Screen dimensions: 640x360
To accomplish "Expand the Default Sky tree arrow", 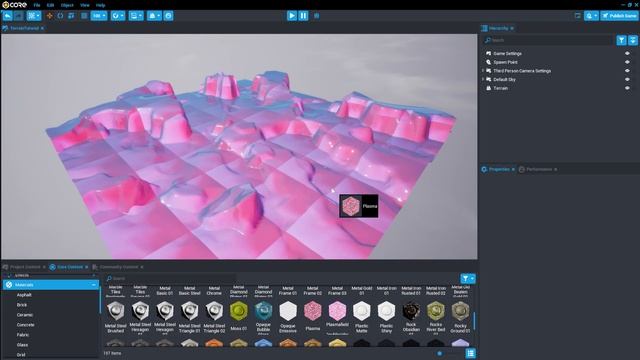I will coord(483,79).
